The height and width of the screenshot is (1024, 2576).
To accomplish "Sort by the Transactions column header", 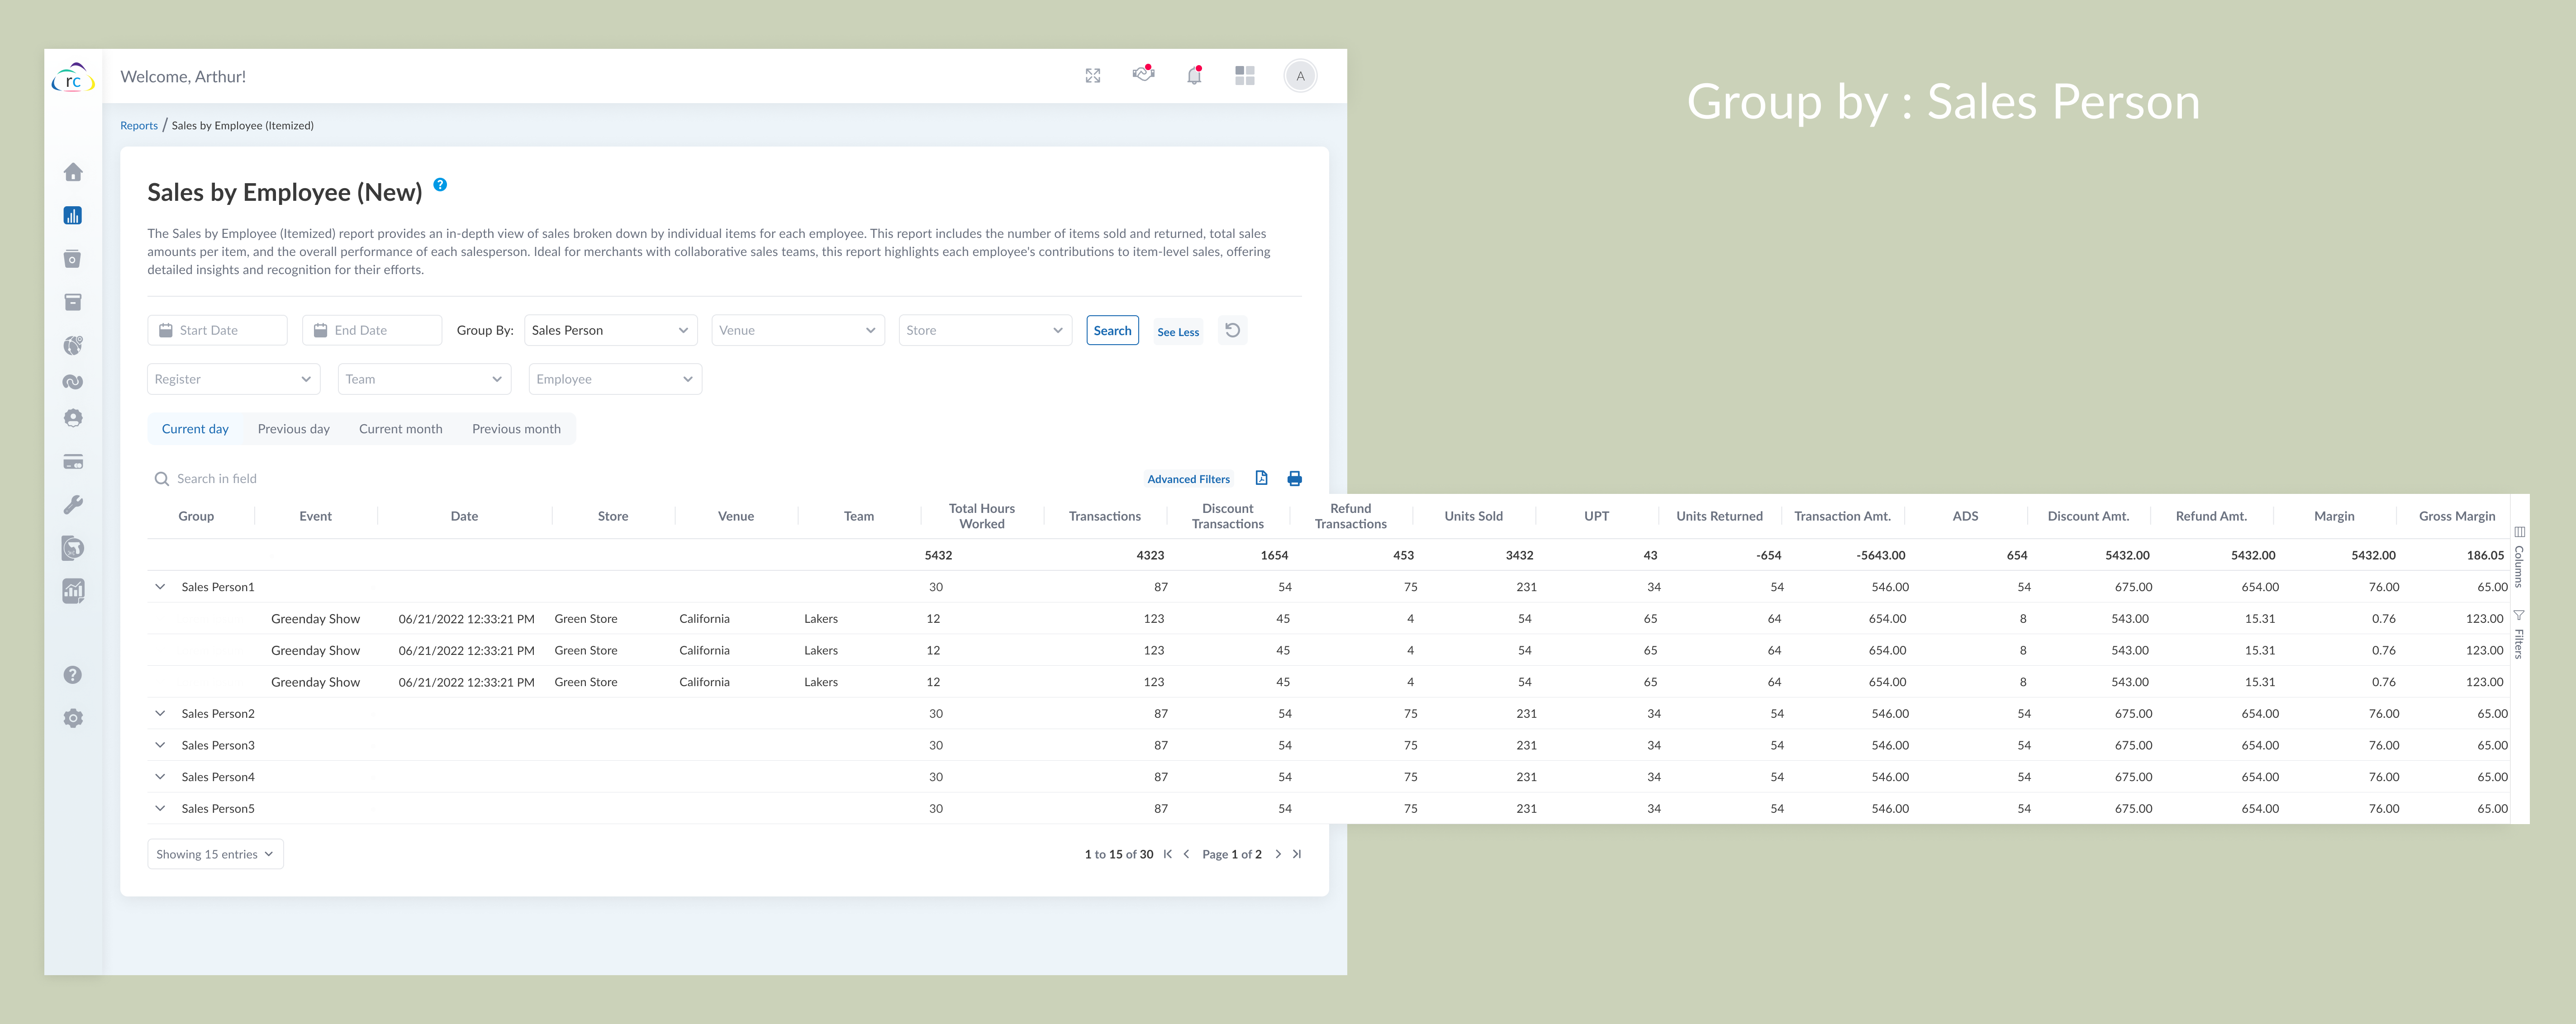I will [1104, 516].
